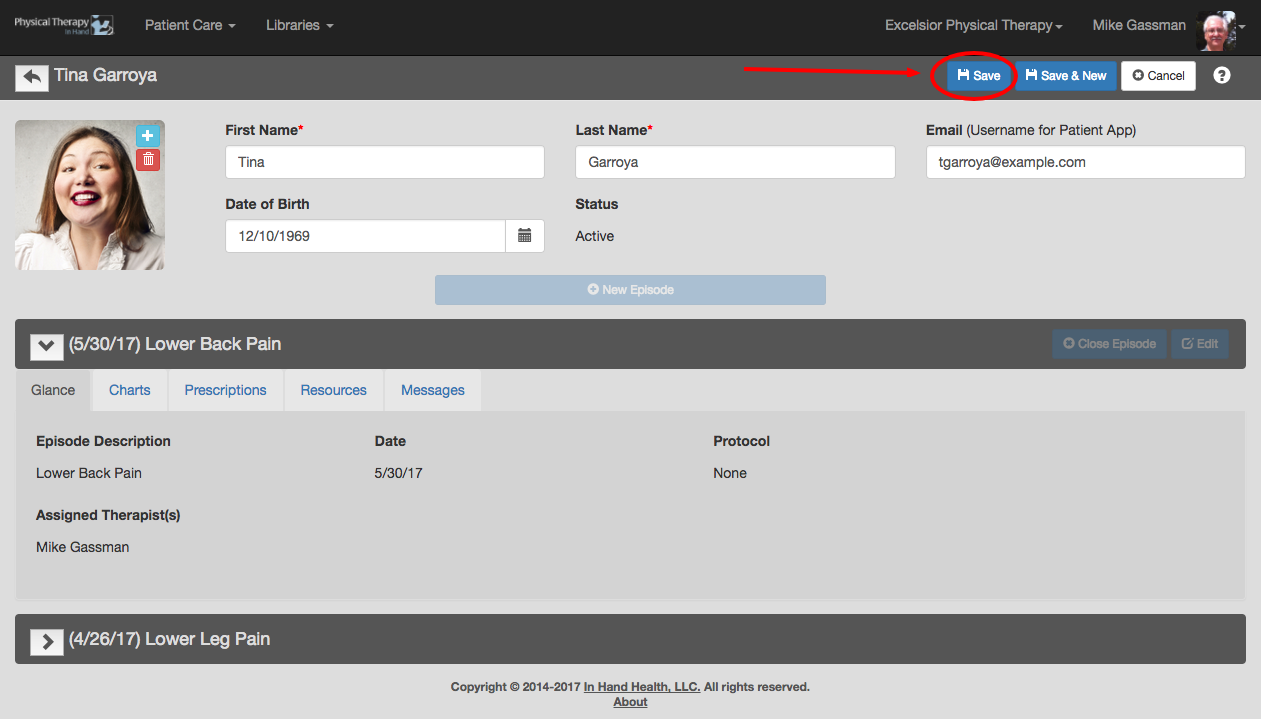1261x719 pixels.
Task: Delete the patient photo using trash icon
Action: point(147,159)
